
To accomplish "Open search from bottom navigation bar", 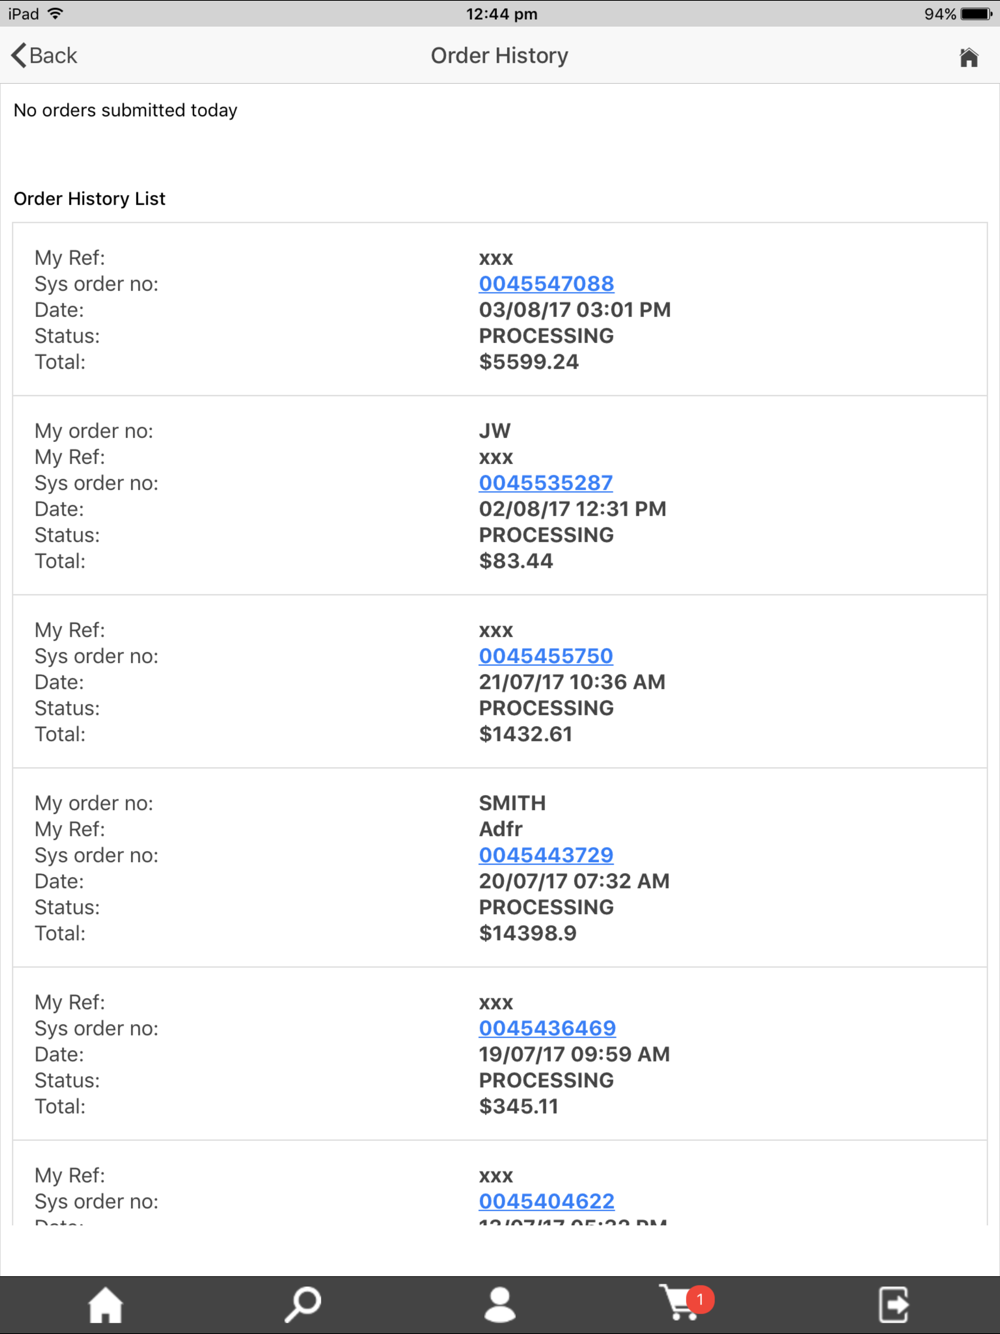I will coord(302,1304).
